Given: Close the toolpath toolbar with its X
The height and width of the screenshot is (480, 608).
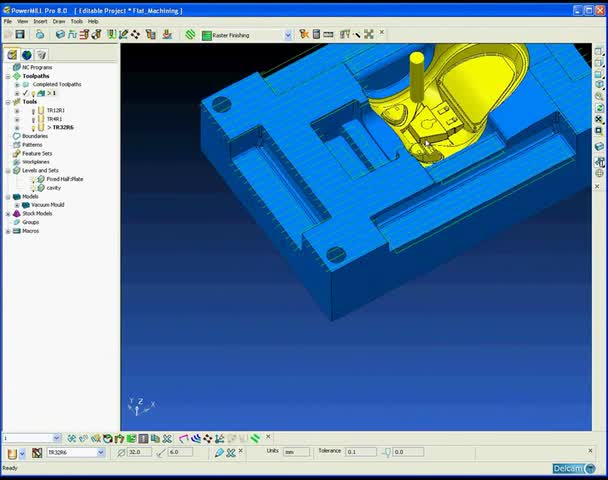Looking at the screenshot, I should click(x=268, y=437).
